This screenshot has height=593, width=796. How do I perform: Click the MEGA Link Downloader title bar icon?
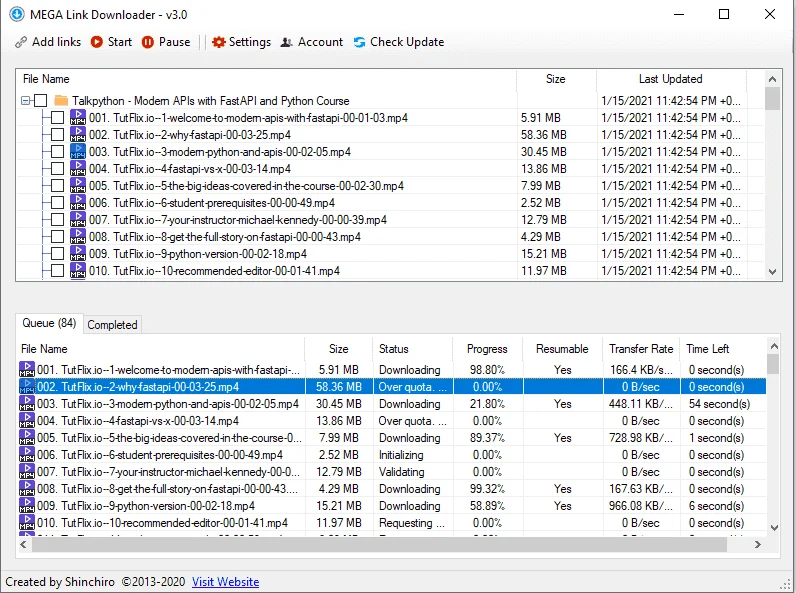17,14
